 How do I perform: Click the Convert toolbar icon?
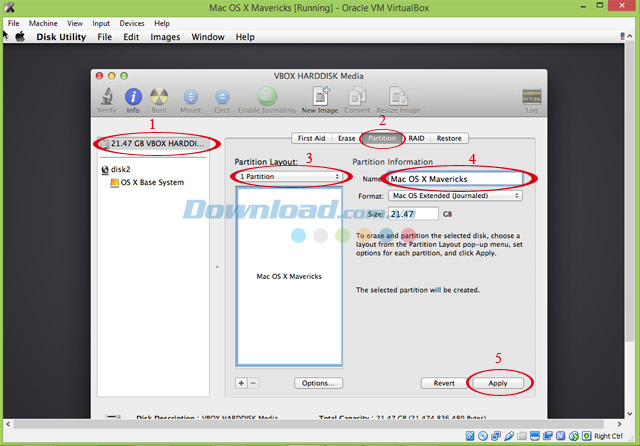point(357,96)
